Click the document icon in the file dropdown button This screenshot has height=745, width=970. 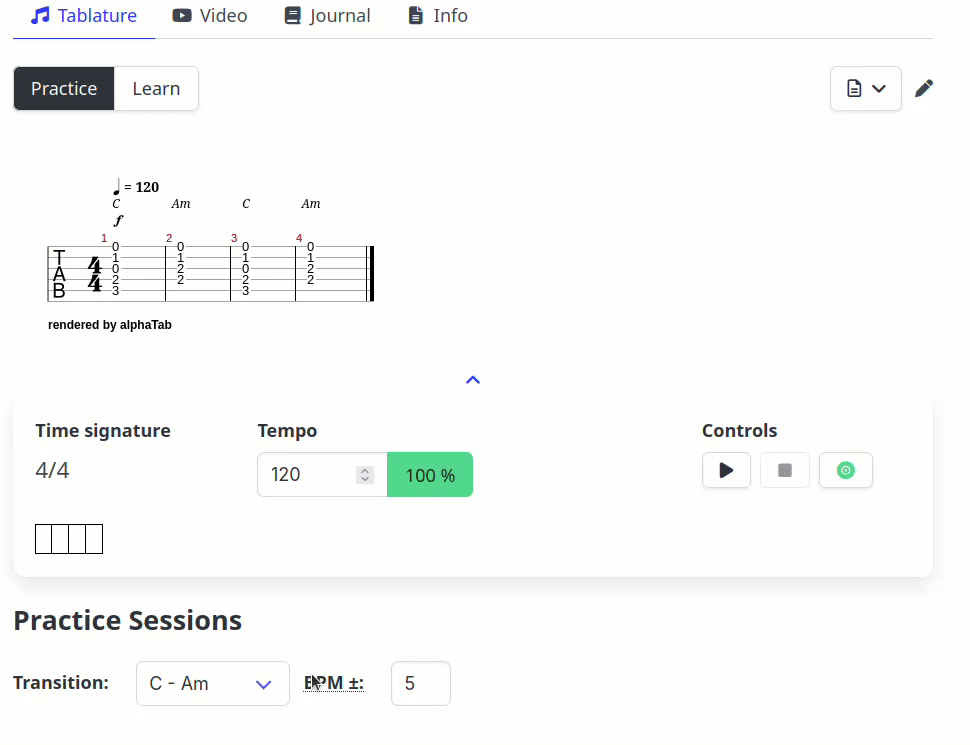pyautogui.click(x=855, y=88)
